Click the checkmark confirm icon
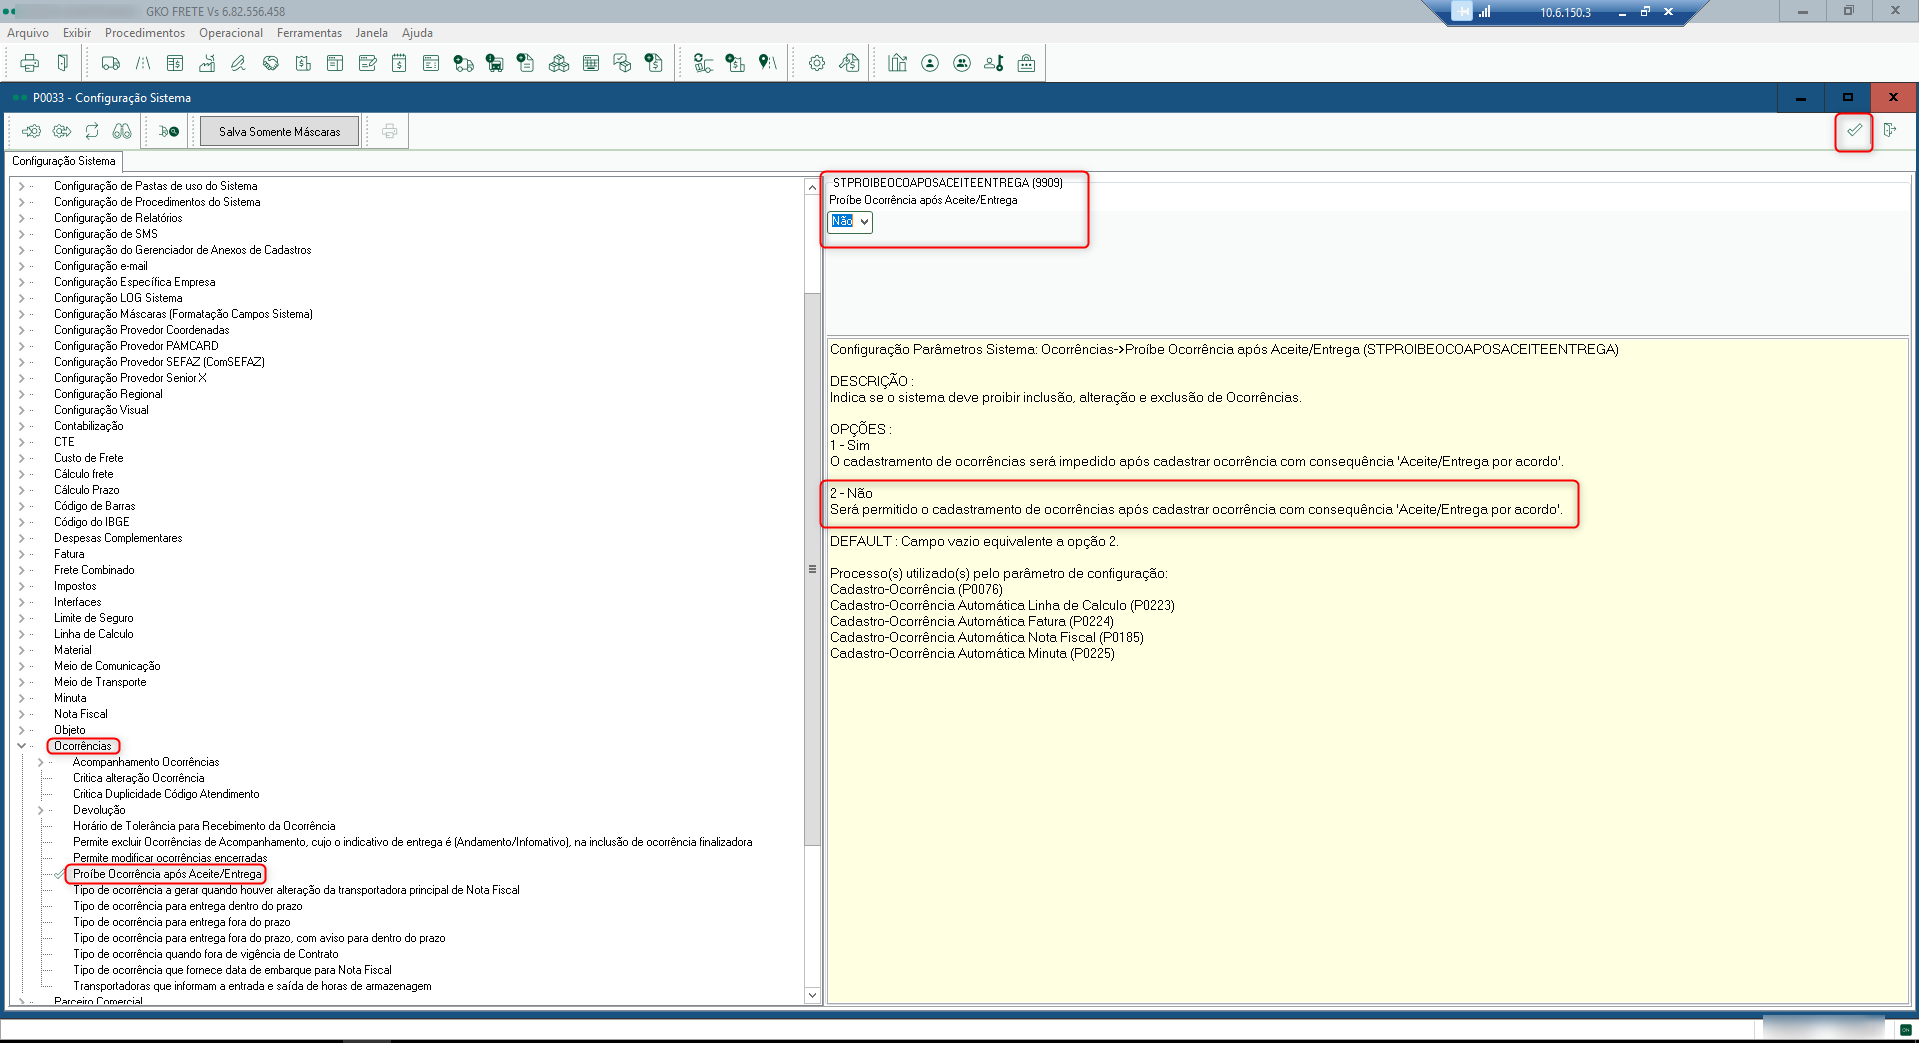The image size is (1919, 1043). click(x=1854, y=130)
